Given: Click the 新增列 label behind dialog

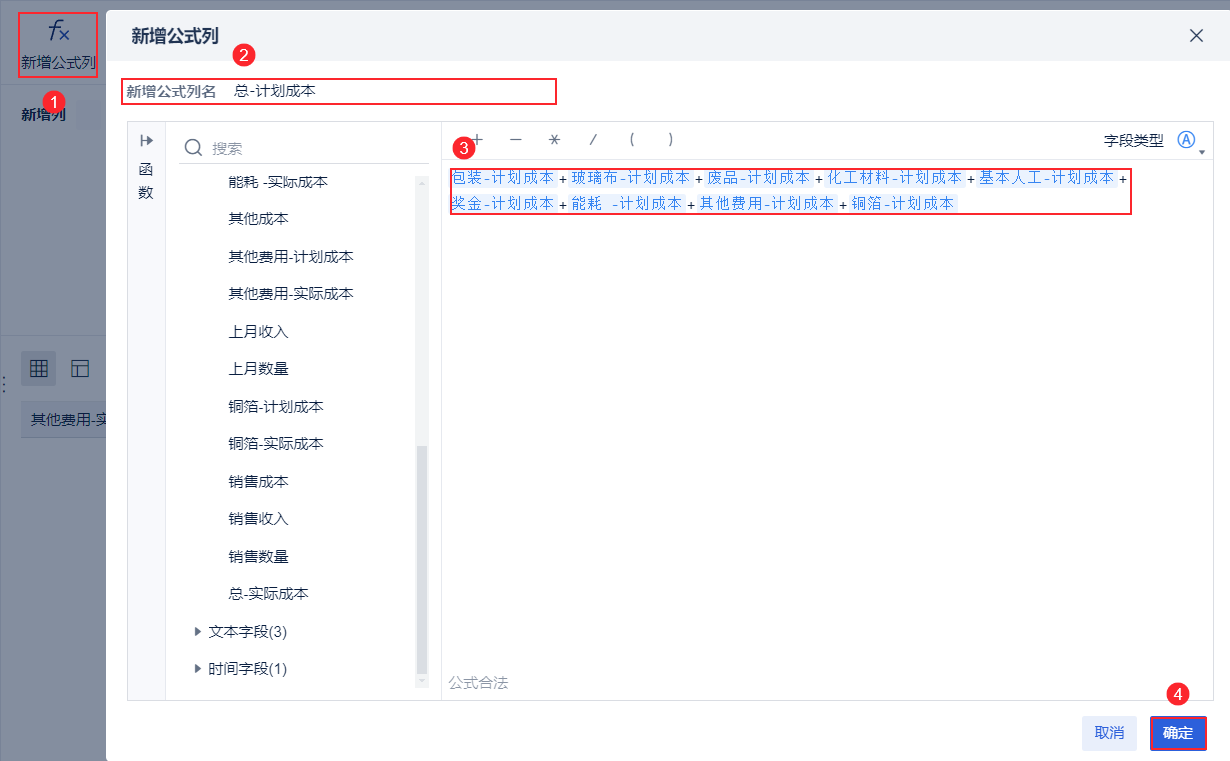Looking at the screenshot, I should tap(44, 115).
